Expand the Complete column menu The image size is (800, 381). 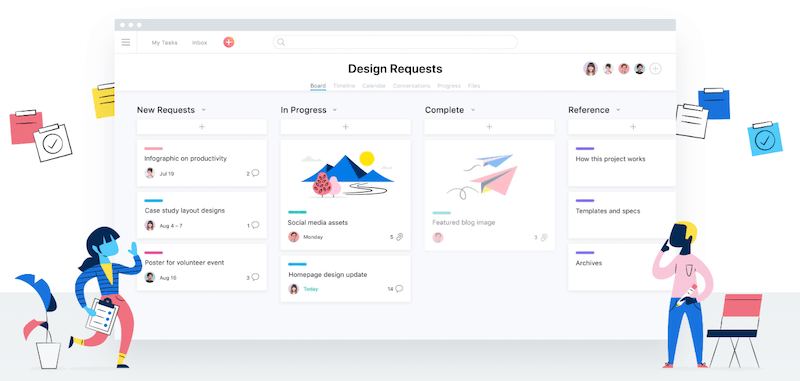point(472,110)
